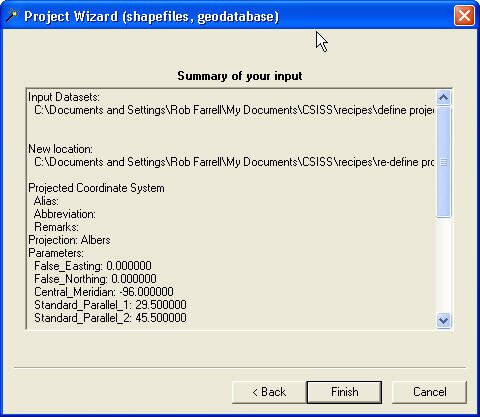This screenshot has width=480, height=417.
Task: Click the summary scrollbar thumb
Action: coord(444,162)
